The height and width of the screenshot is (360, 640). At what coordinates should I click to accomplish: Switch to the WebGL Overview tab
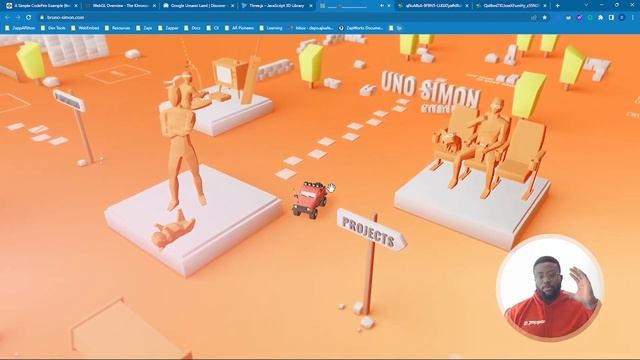[x=120, y=6]
